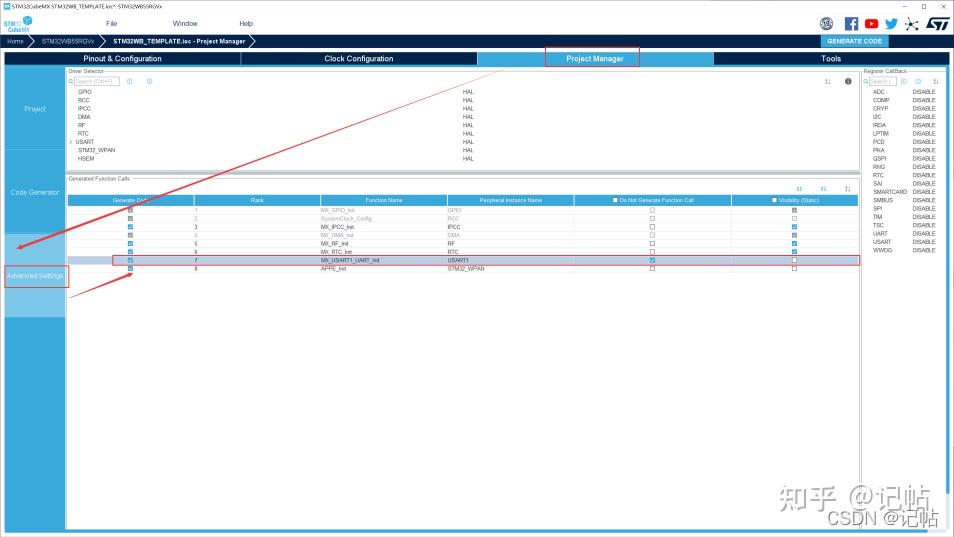Switch to Clock Configuration tab
Viewport: 954px width, 537px height.
(358, 58)
